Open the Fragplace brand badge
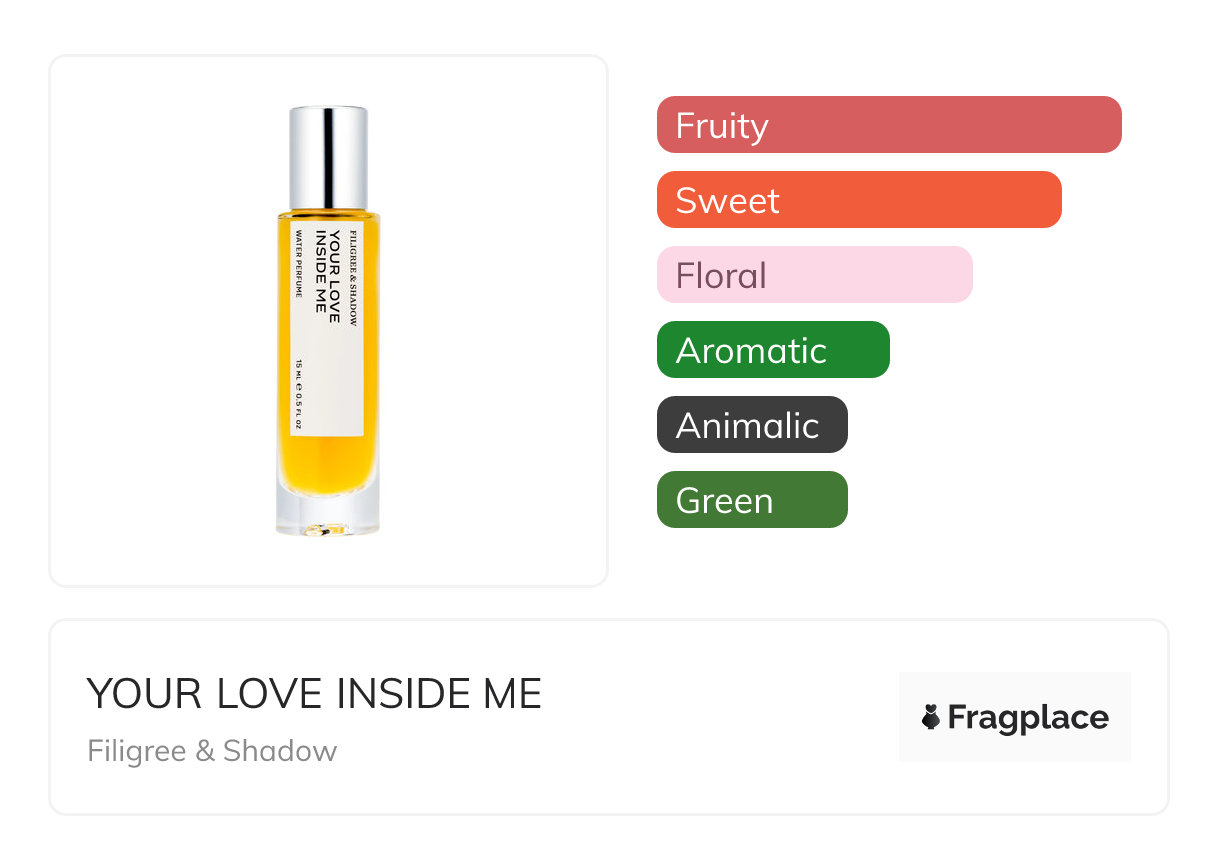 [x=1015, y=717]
